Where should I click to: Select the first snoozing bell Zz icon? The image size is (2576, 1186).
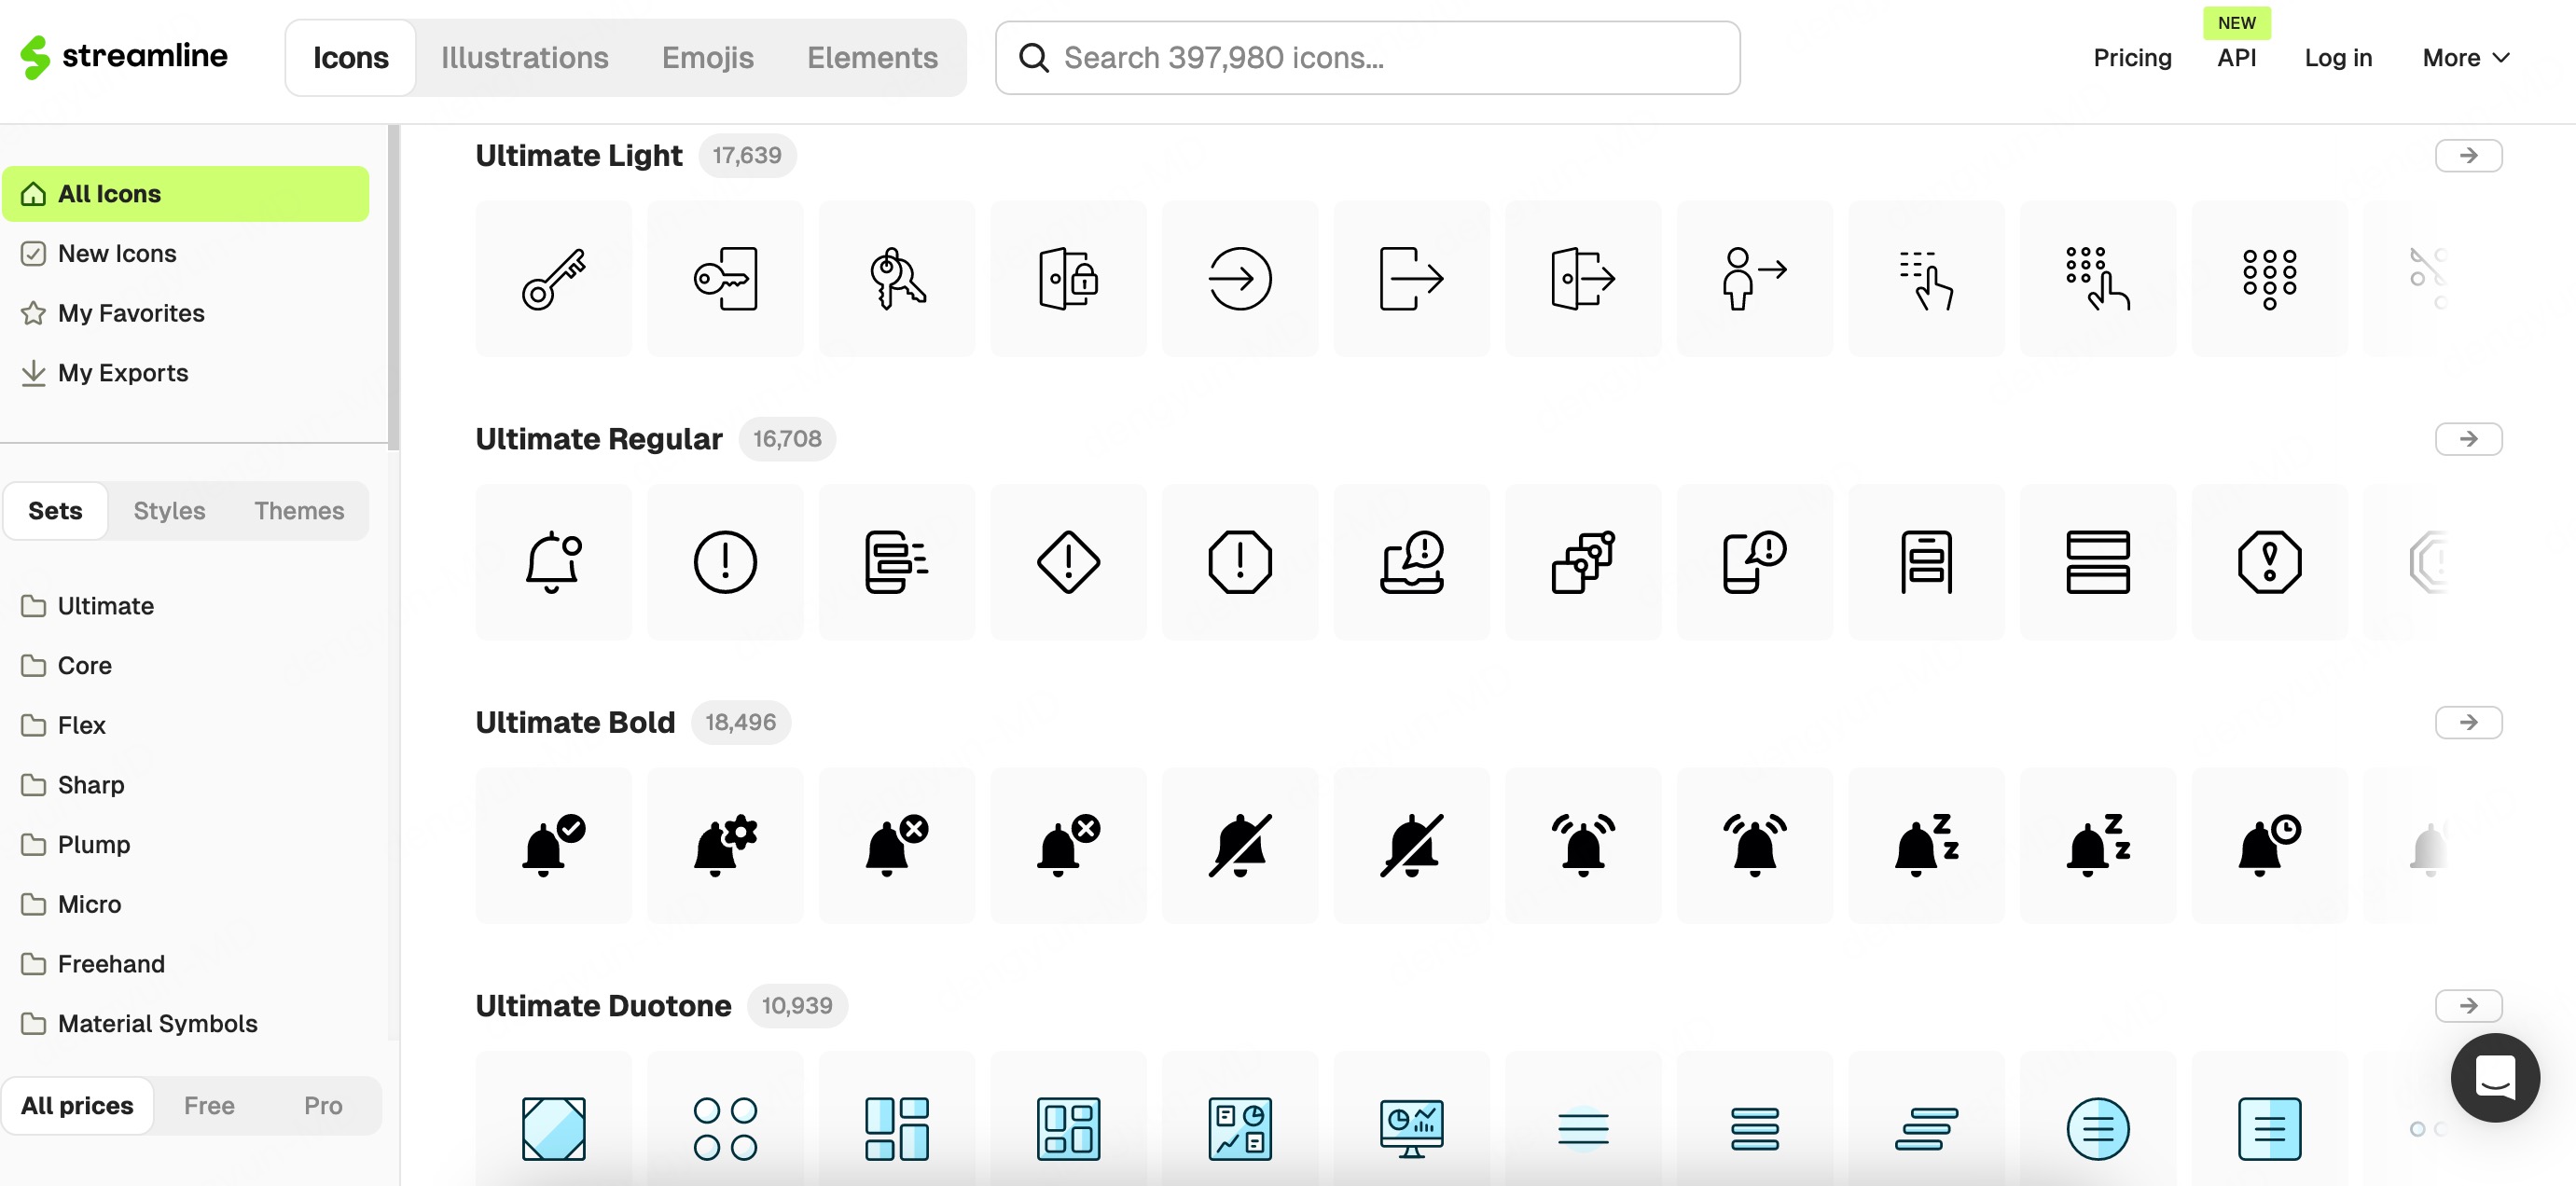tap(1926, 845)
